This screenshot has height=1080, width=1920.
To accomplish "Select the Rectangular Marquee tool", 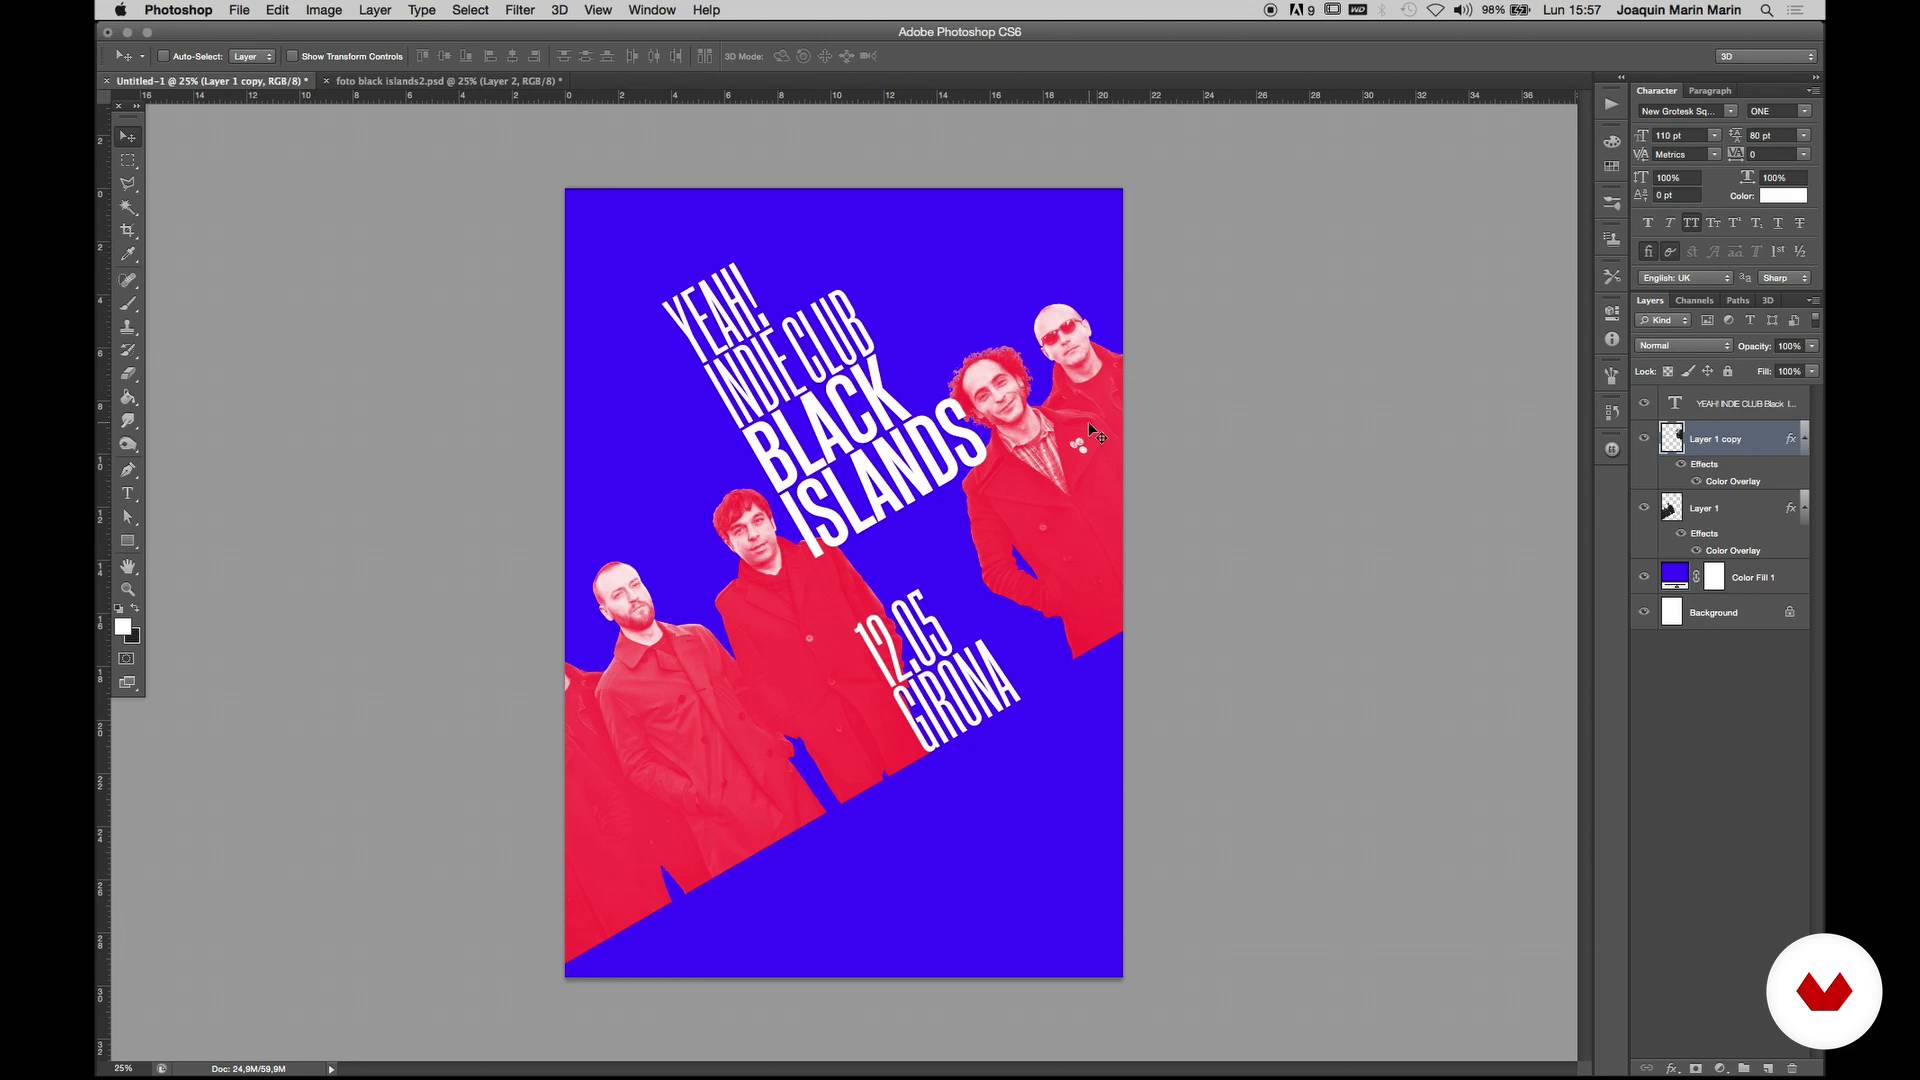I will click(x=128, y=160).
